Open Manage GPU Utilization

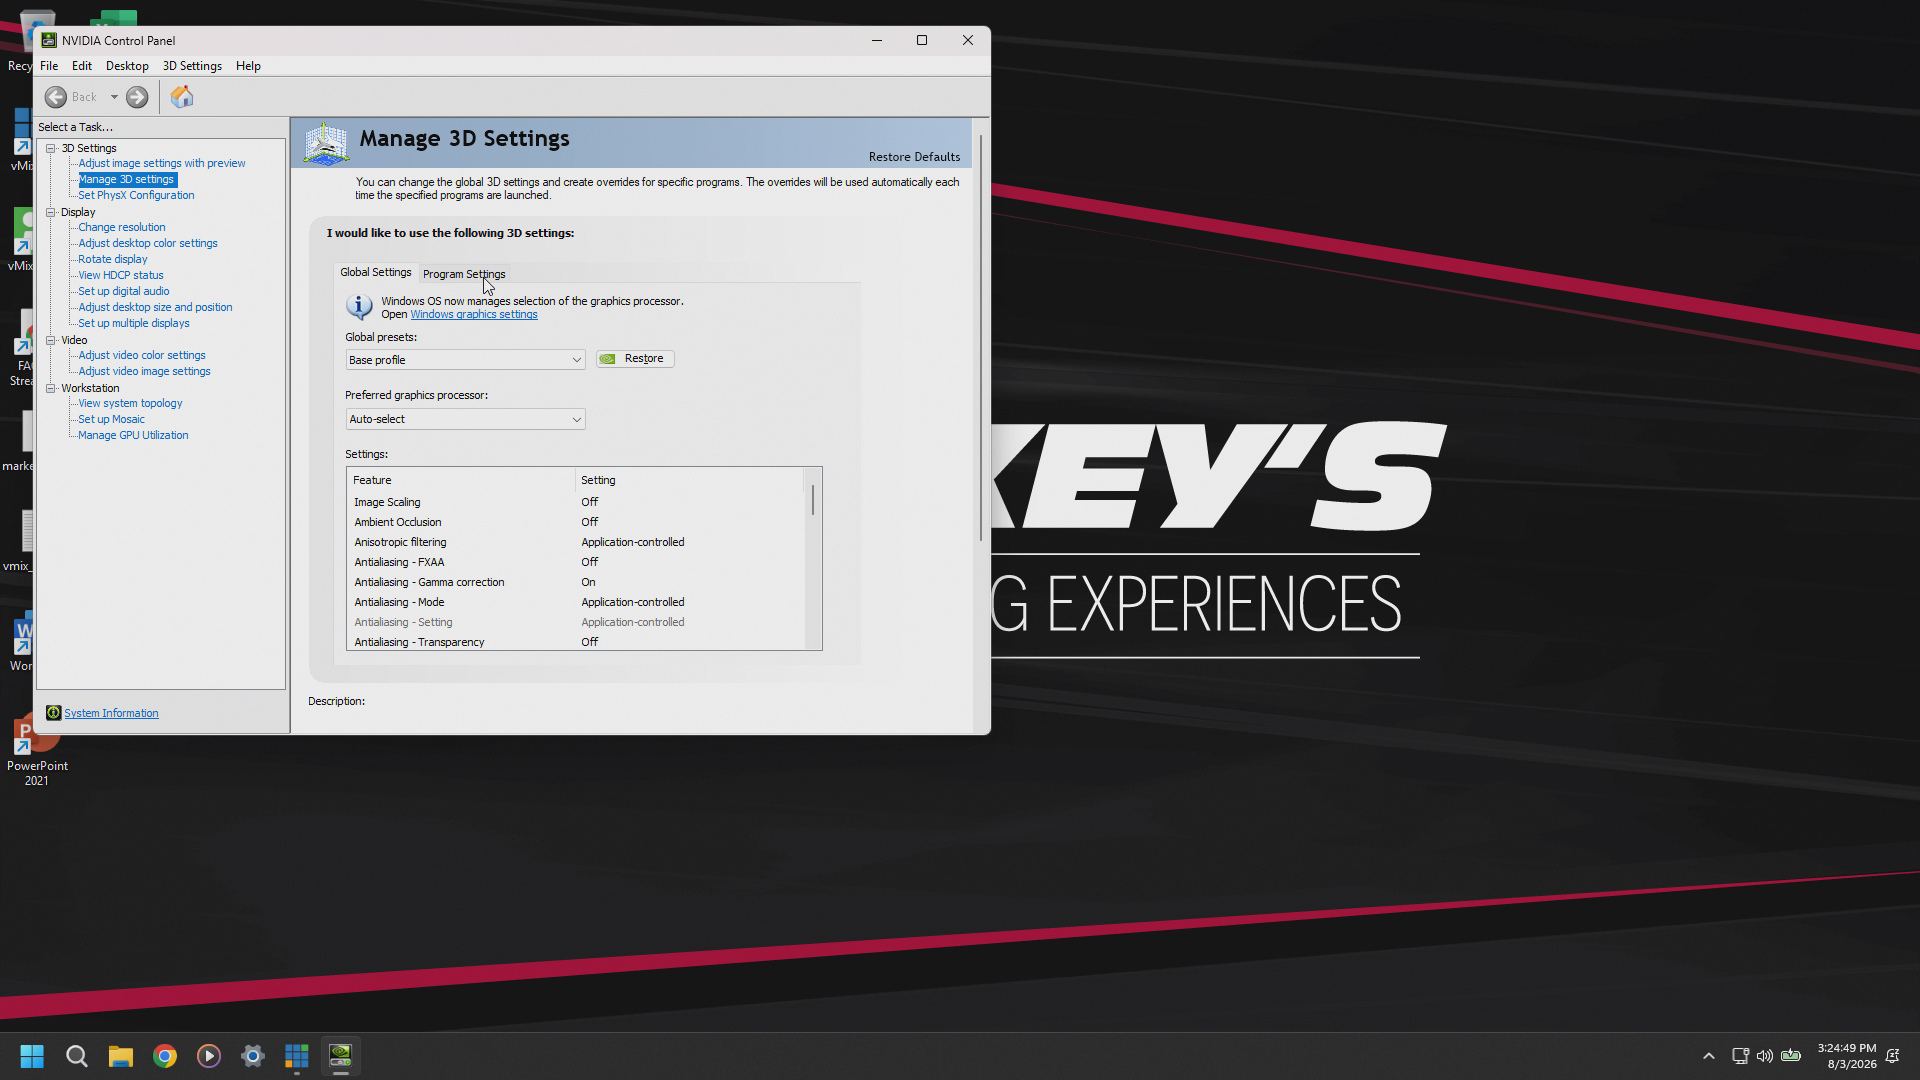tap(133, 435)
